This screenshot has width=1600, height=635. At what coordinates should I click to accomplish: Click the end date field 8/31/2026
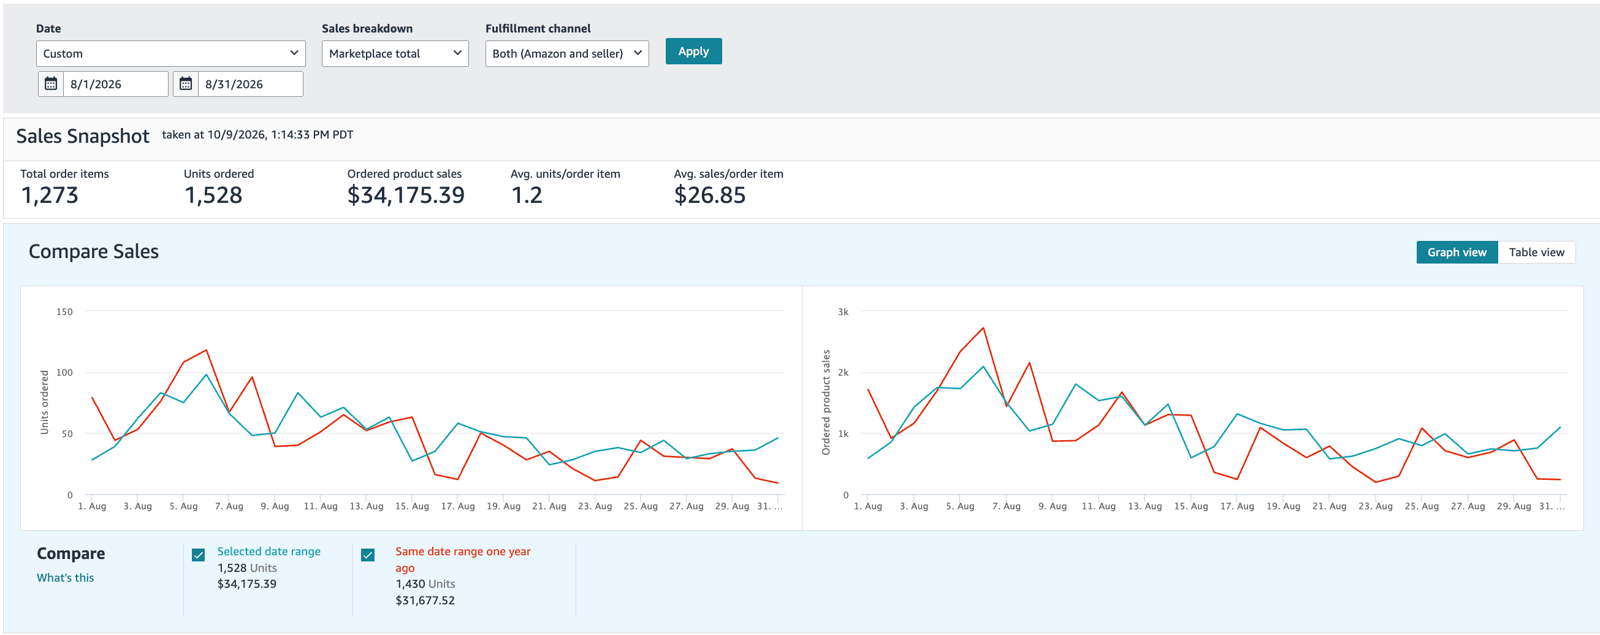pyautogui.click(x=250, y=84)
